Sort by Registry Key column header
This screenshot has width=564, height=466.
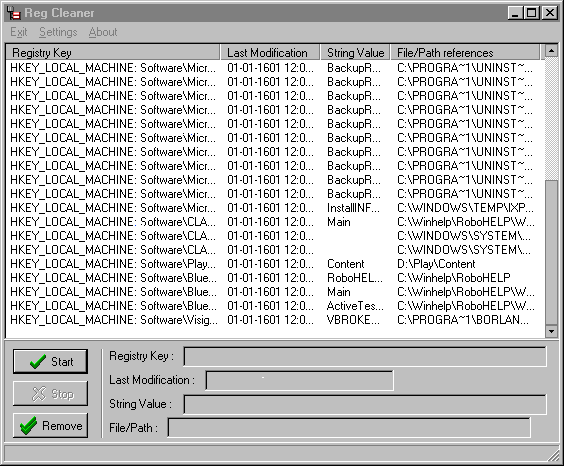tap(113, 53)
